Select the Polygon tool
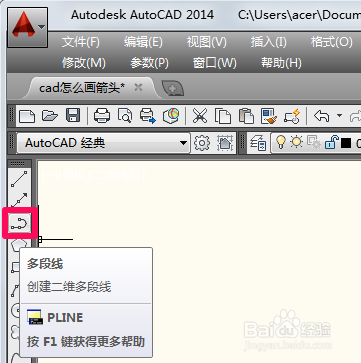This screenshot has width=361, height=363. 19,246
